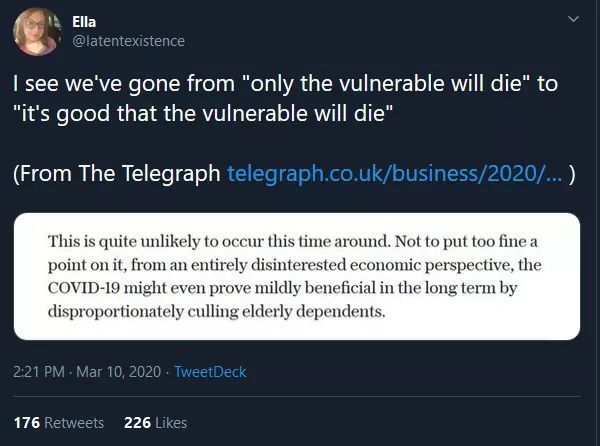Click the "Retweets" label
Screen dimensions: 600x446
coord(74,423)
